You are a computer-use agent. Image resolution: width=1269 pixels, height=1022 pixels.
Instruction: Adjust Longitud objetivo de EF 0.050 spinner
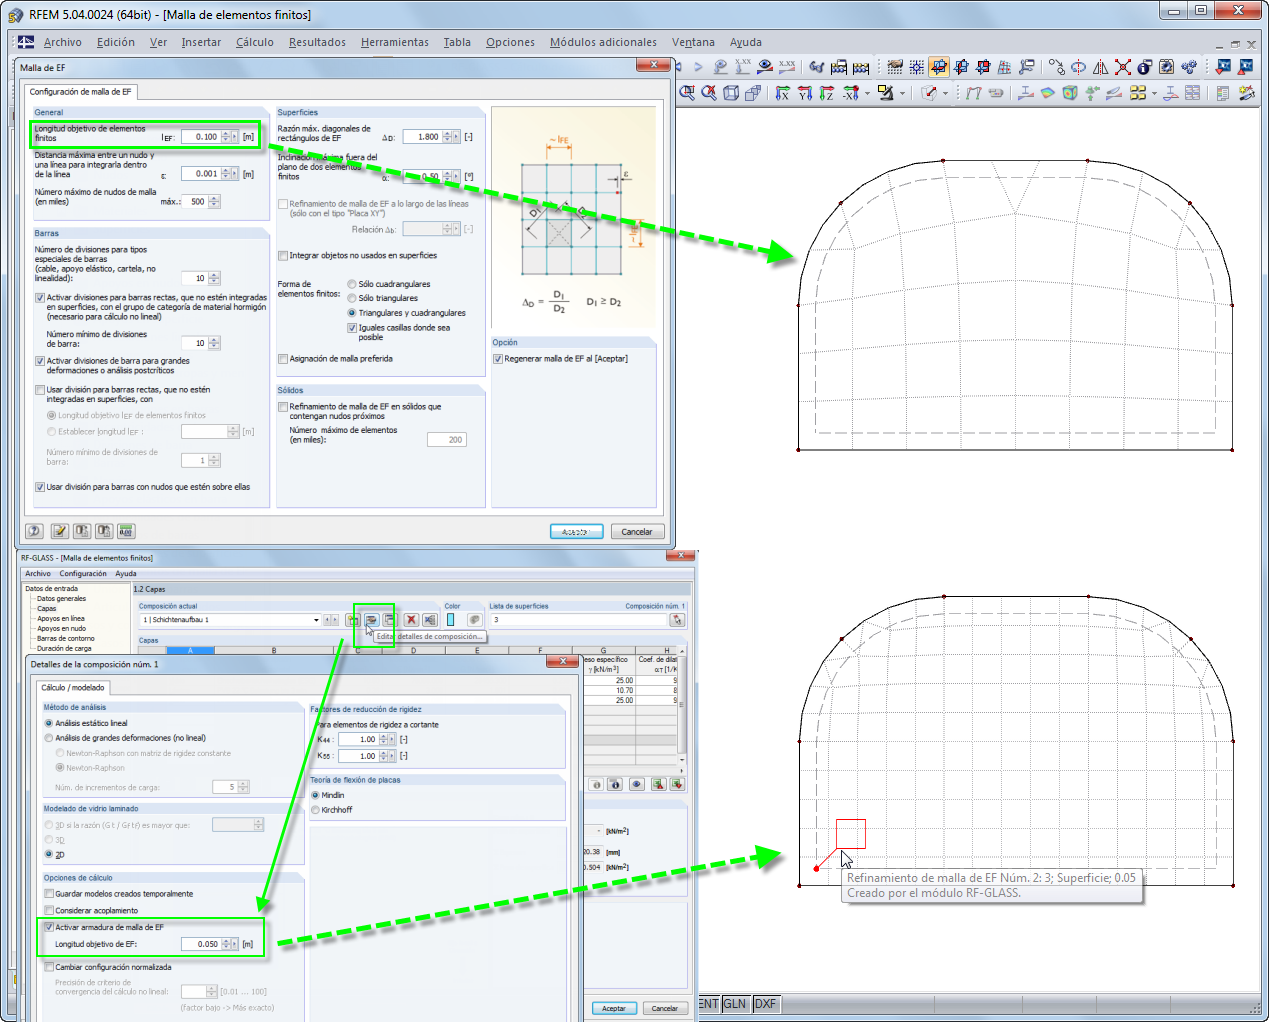[226, 944]
